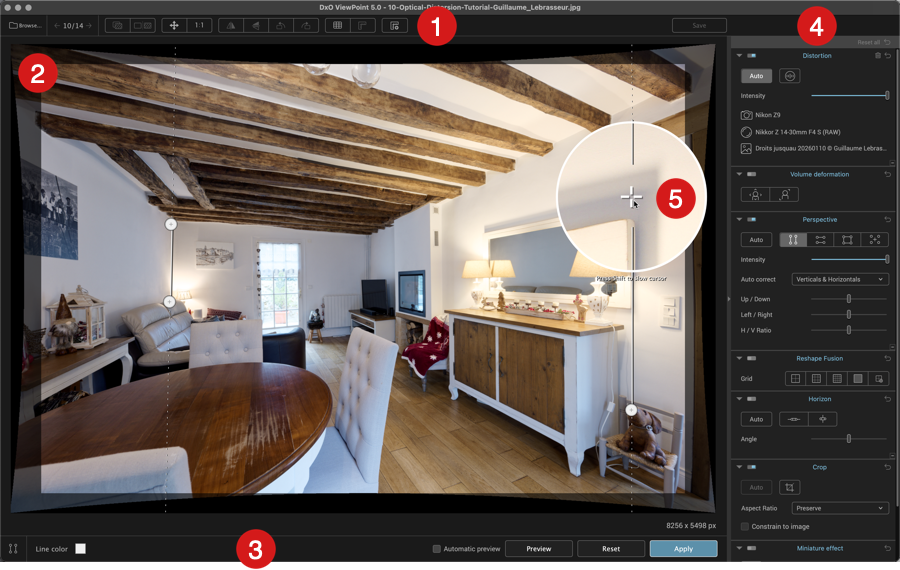
Task: Enable Constrain to image checkbox
Action: point(745,526)
